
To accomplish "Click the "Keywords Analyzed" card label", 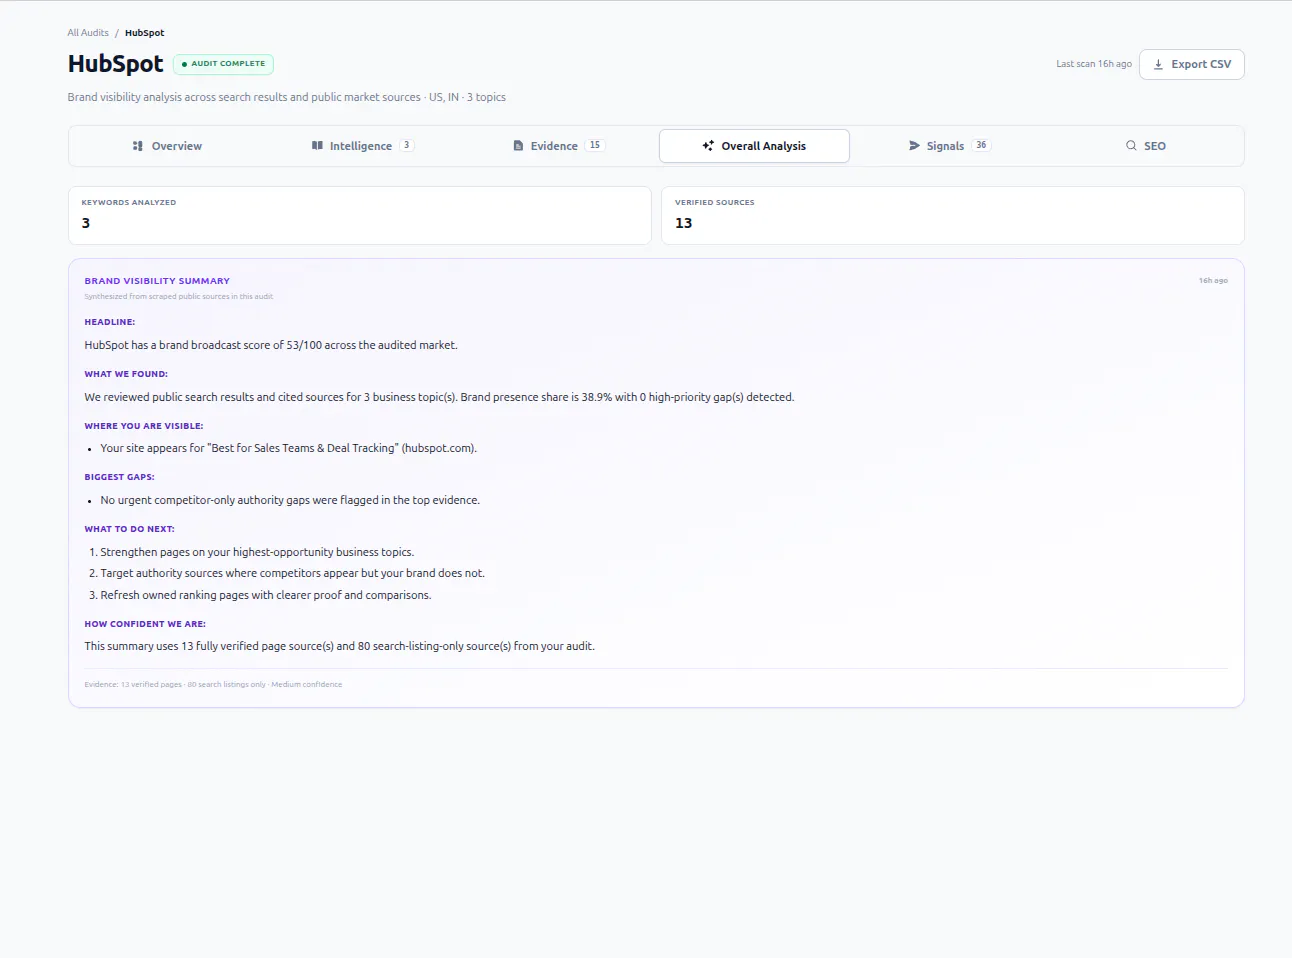I will pos(129,203).
